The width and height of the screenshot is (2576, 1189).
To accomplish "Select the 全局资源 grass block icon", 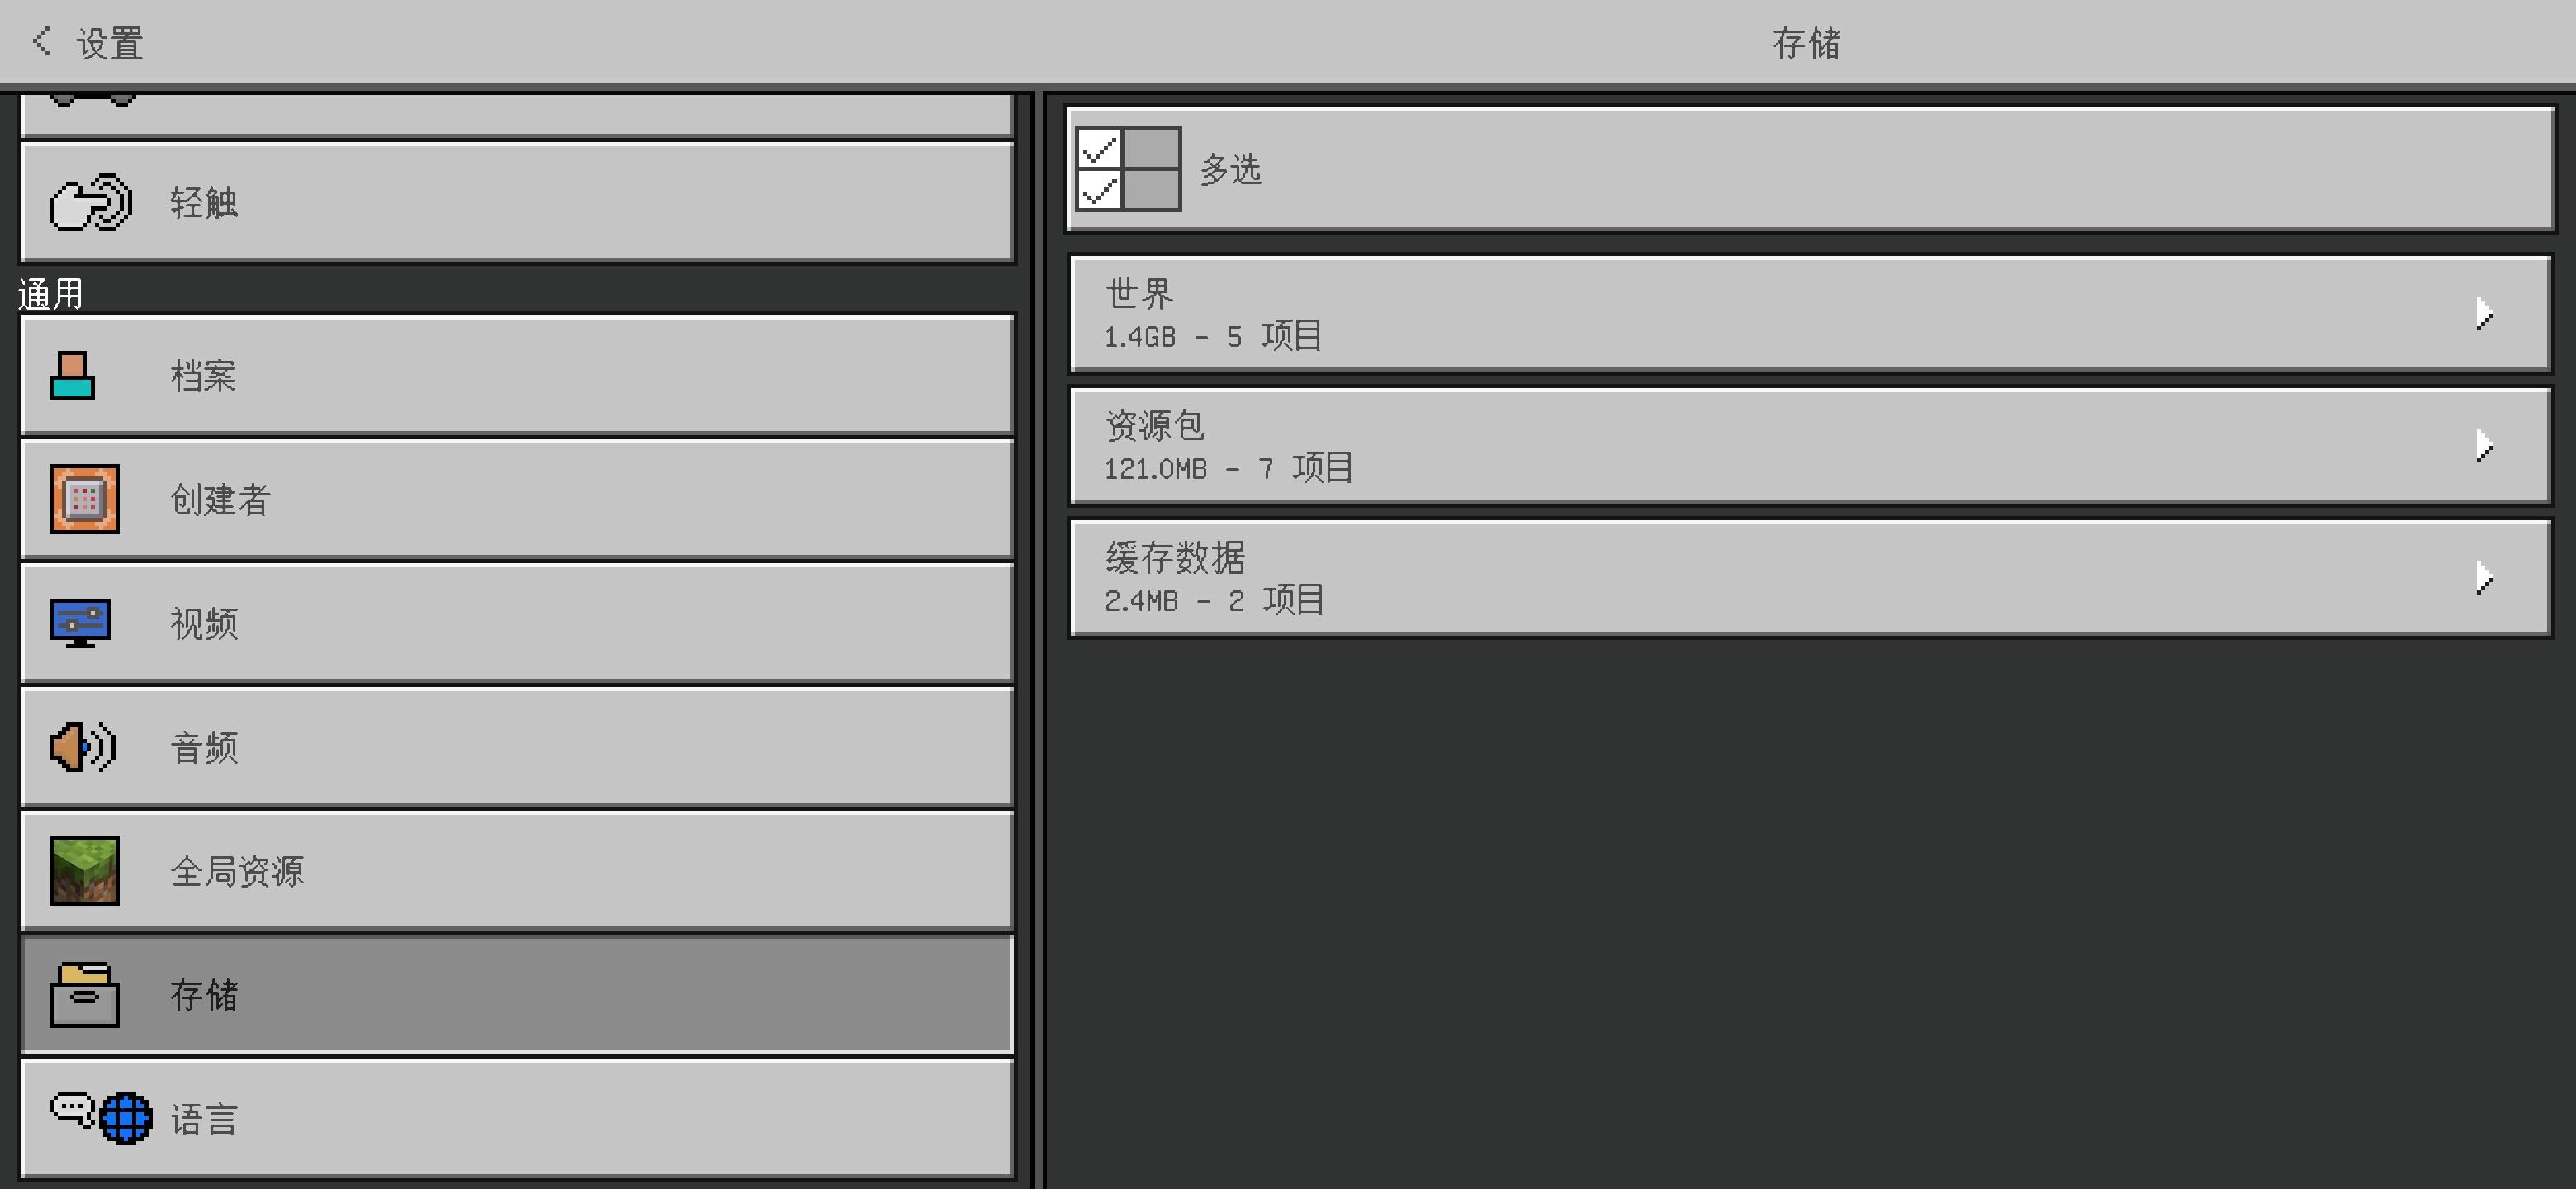I will [x=84, y=870].
